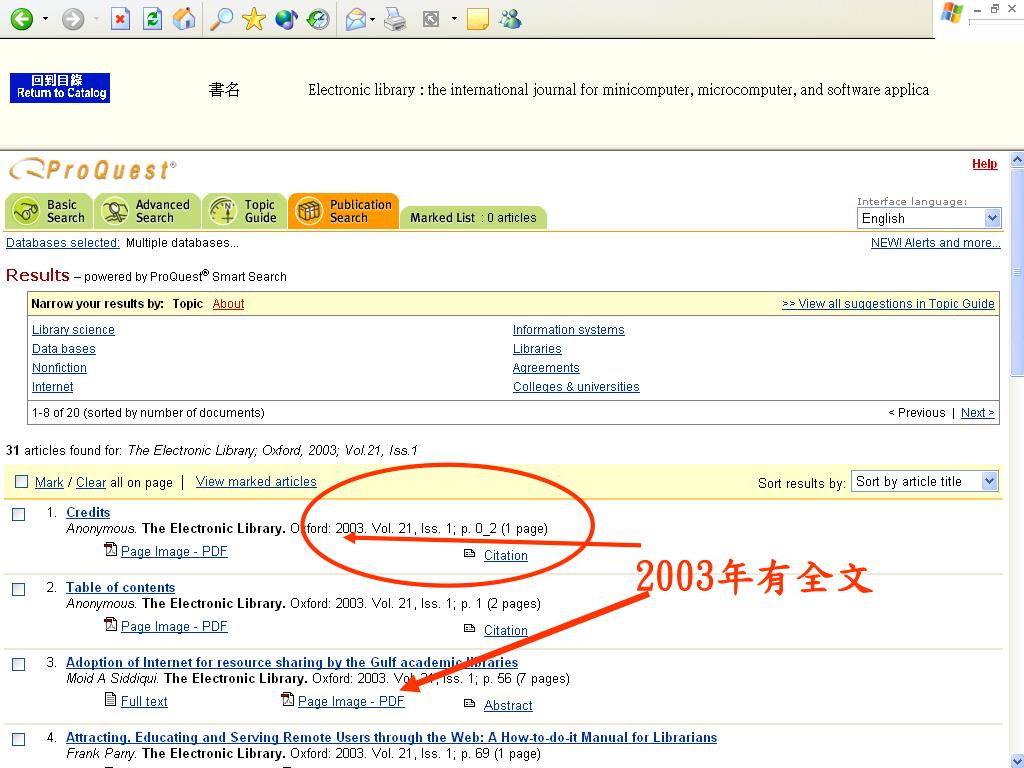Check the box for article 1 Credits
This screenshot has height=768, width=1024.
[19, 515]
